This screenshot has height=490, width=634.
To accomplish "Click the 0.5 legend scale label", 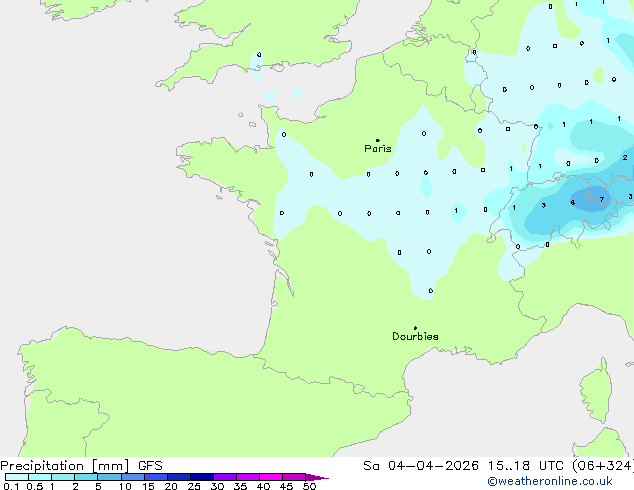I will (x=35, y=486).
